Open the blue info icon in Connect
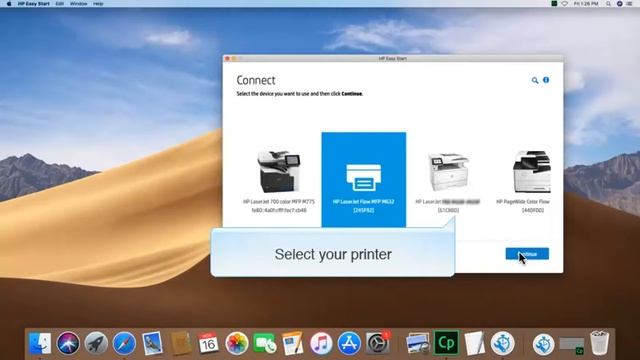 click(546, 80)
